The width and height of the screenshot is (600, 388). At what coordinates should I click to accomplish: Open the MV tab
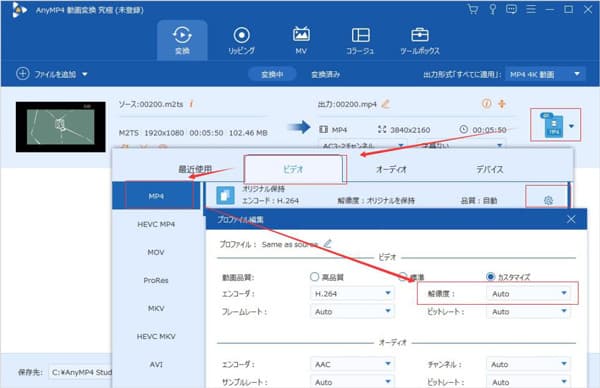301,40
